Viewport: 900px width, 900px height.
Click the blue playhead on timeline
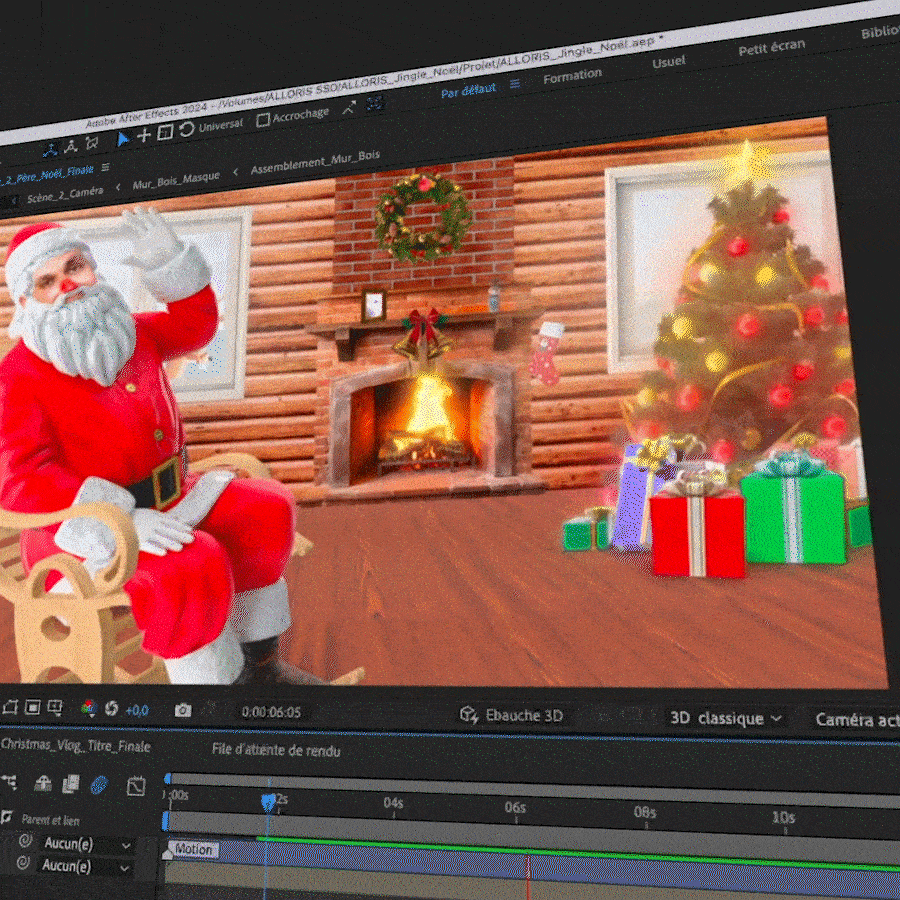[267, 801]
